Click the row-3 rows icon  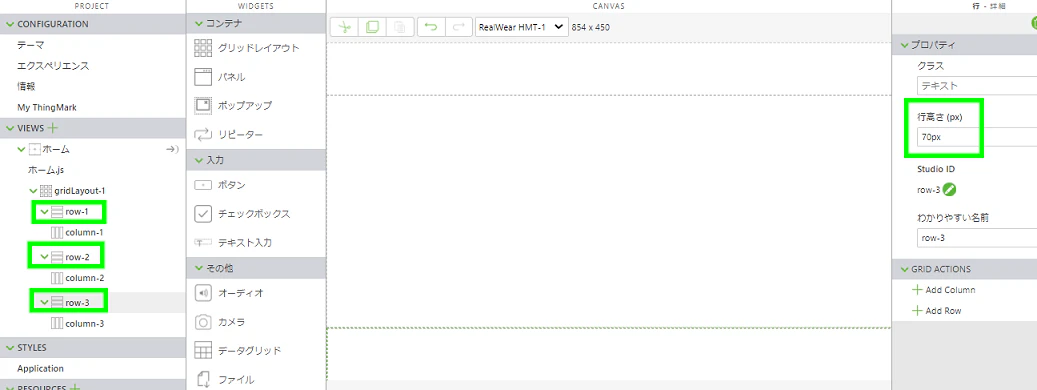[57, 302]
